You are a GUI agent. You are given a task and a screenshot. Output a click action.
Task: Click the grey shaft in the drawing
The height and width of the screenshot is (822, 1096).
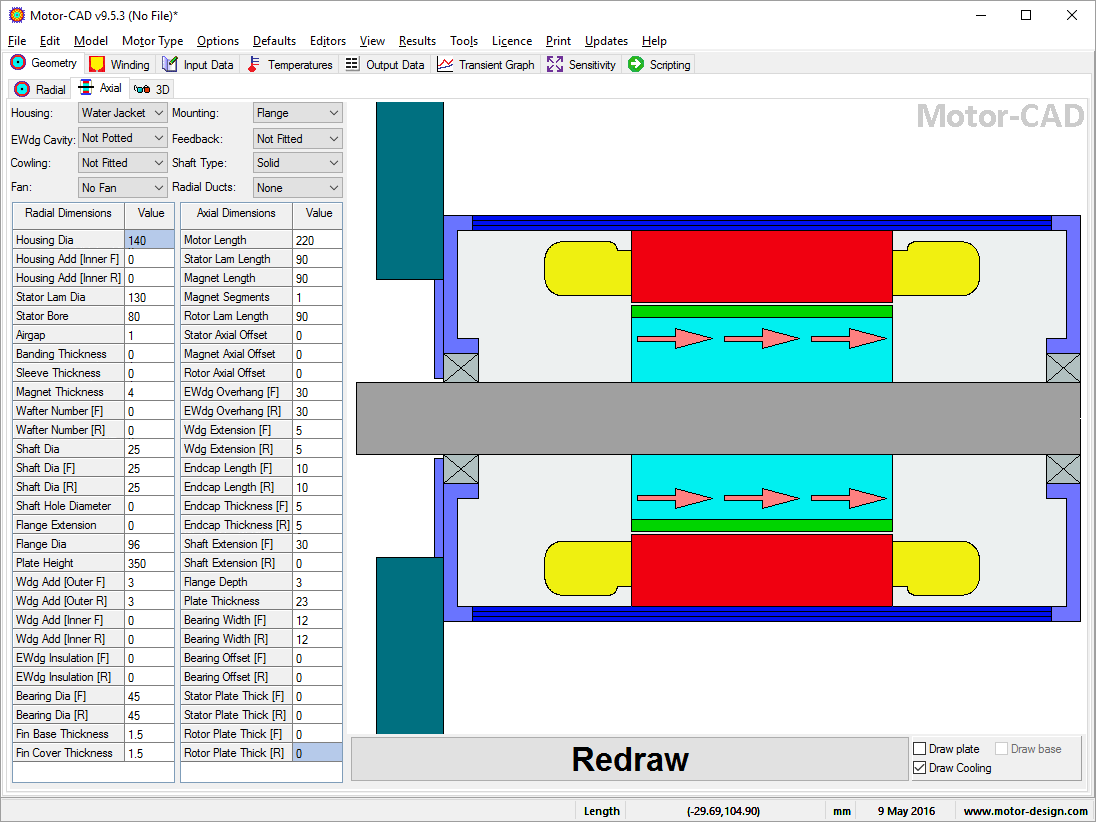pyautogui.click(x=718, y=418)
